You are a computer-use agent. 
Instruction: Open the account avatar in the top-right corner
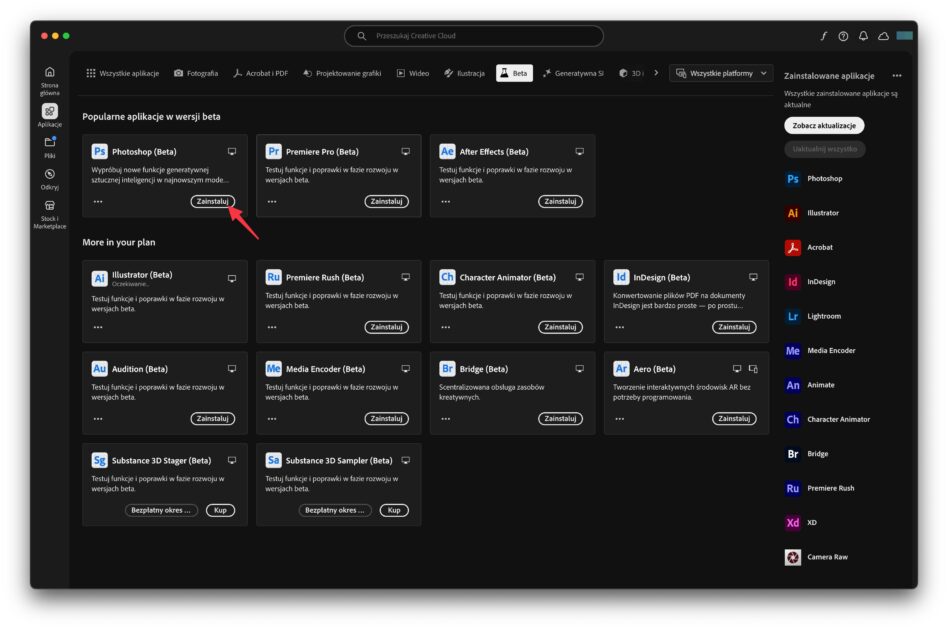click(x=904, y=36)
